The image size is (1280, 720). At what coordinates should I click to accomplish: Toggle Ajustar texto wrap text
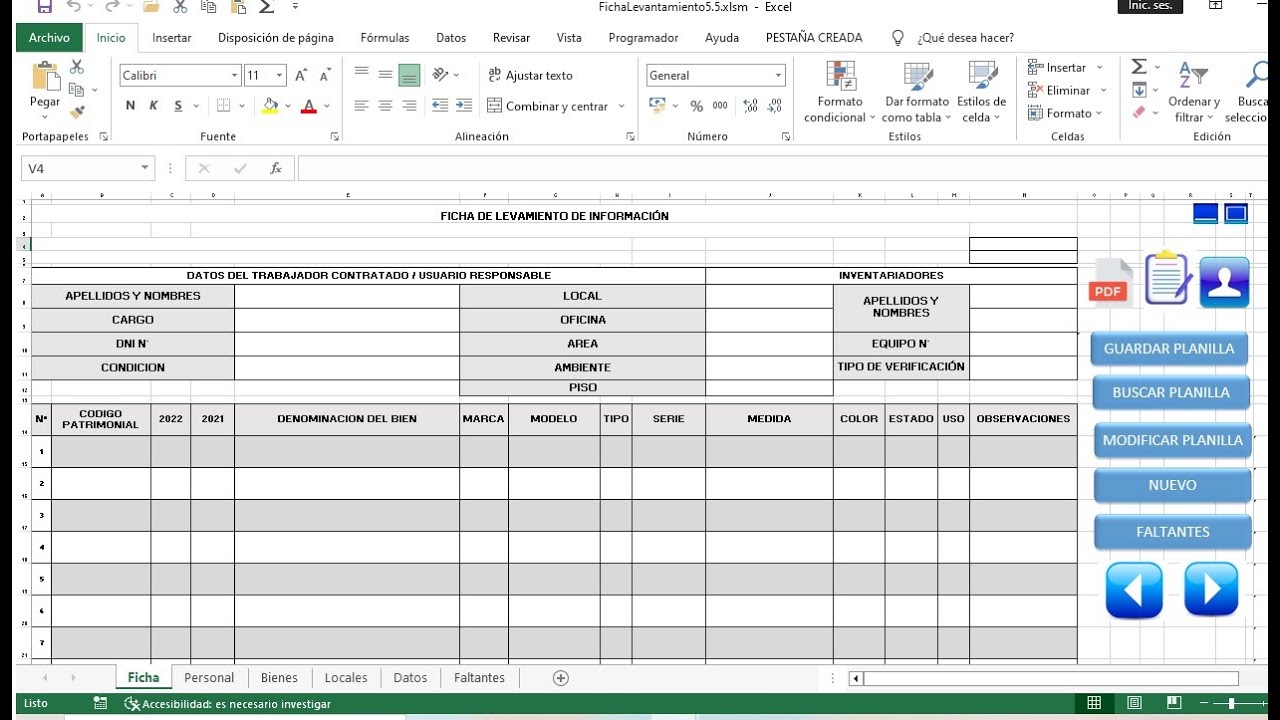click(530, 75)
